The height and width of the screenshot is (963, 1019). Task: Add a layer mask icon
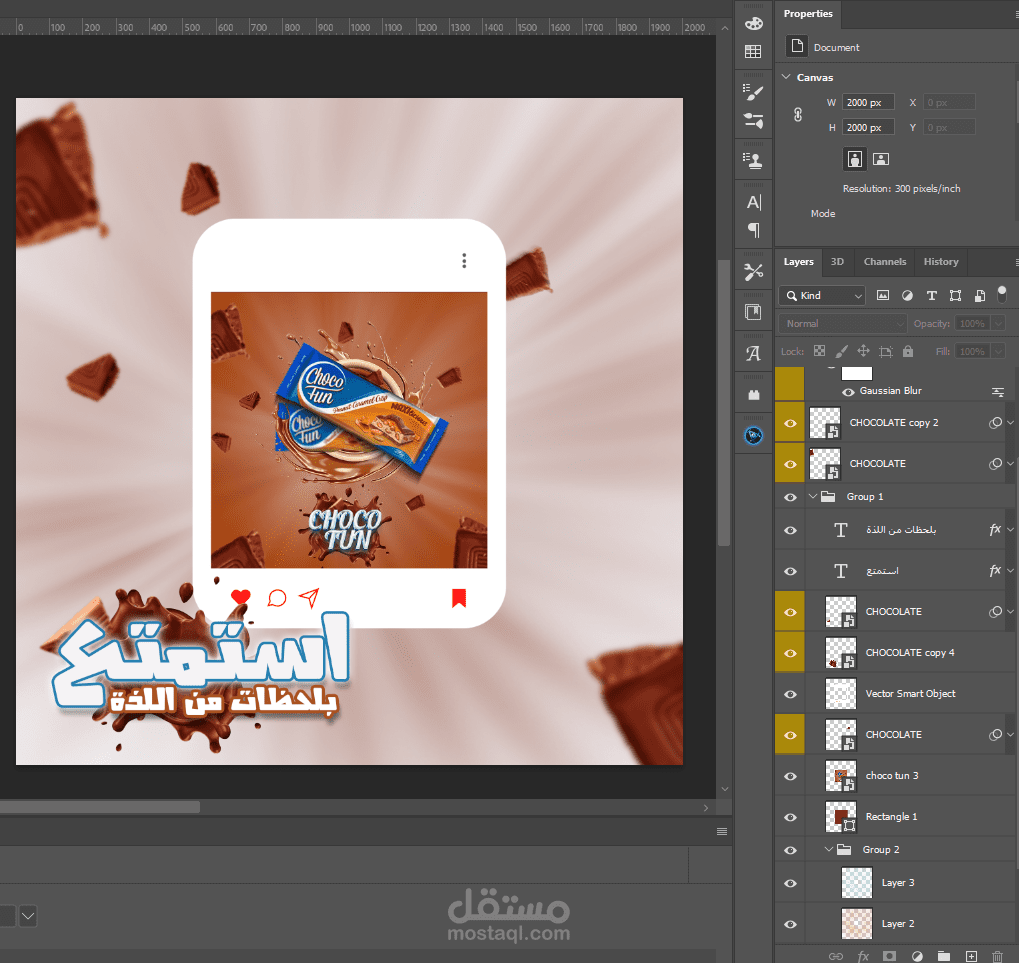890,956
